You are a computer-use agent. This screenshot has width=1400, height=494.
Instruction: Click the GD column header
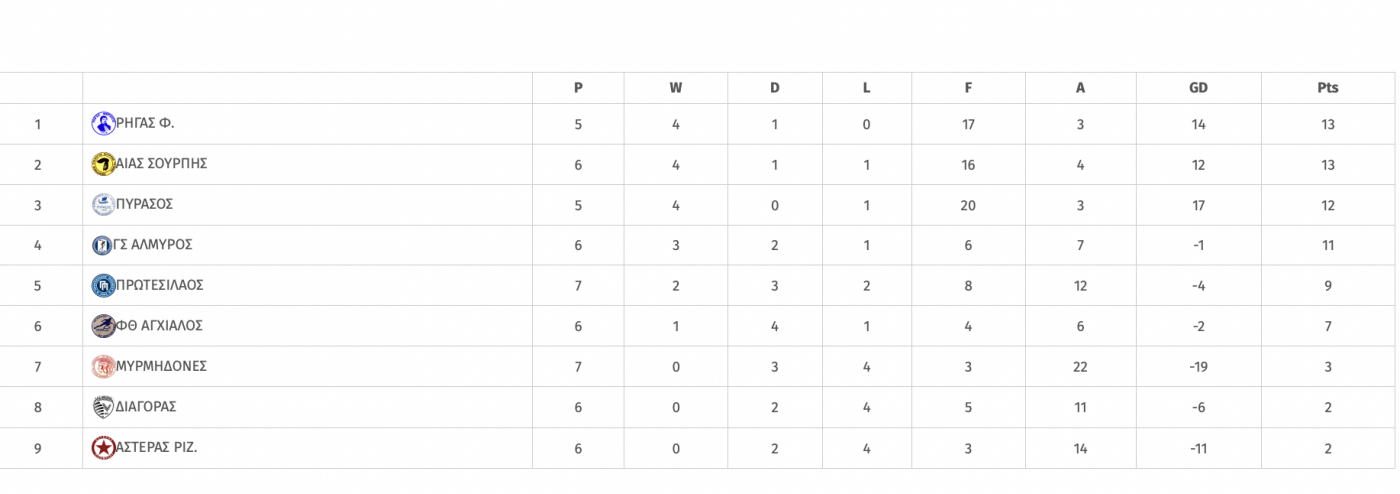click(1198, 88)
